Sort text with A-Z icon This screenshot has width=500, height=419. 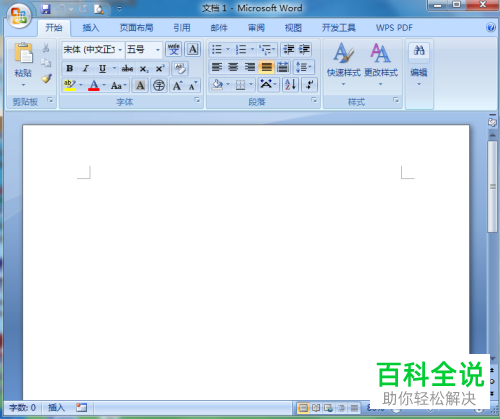pyautogui.click(x=290, y=85)
